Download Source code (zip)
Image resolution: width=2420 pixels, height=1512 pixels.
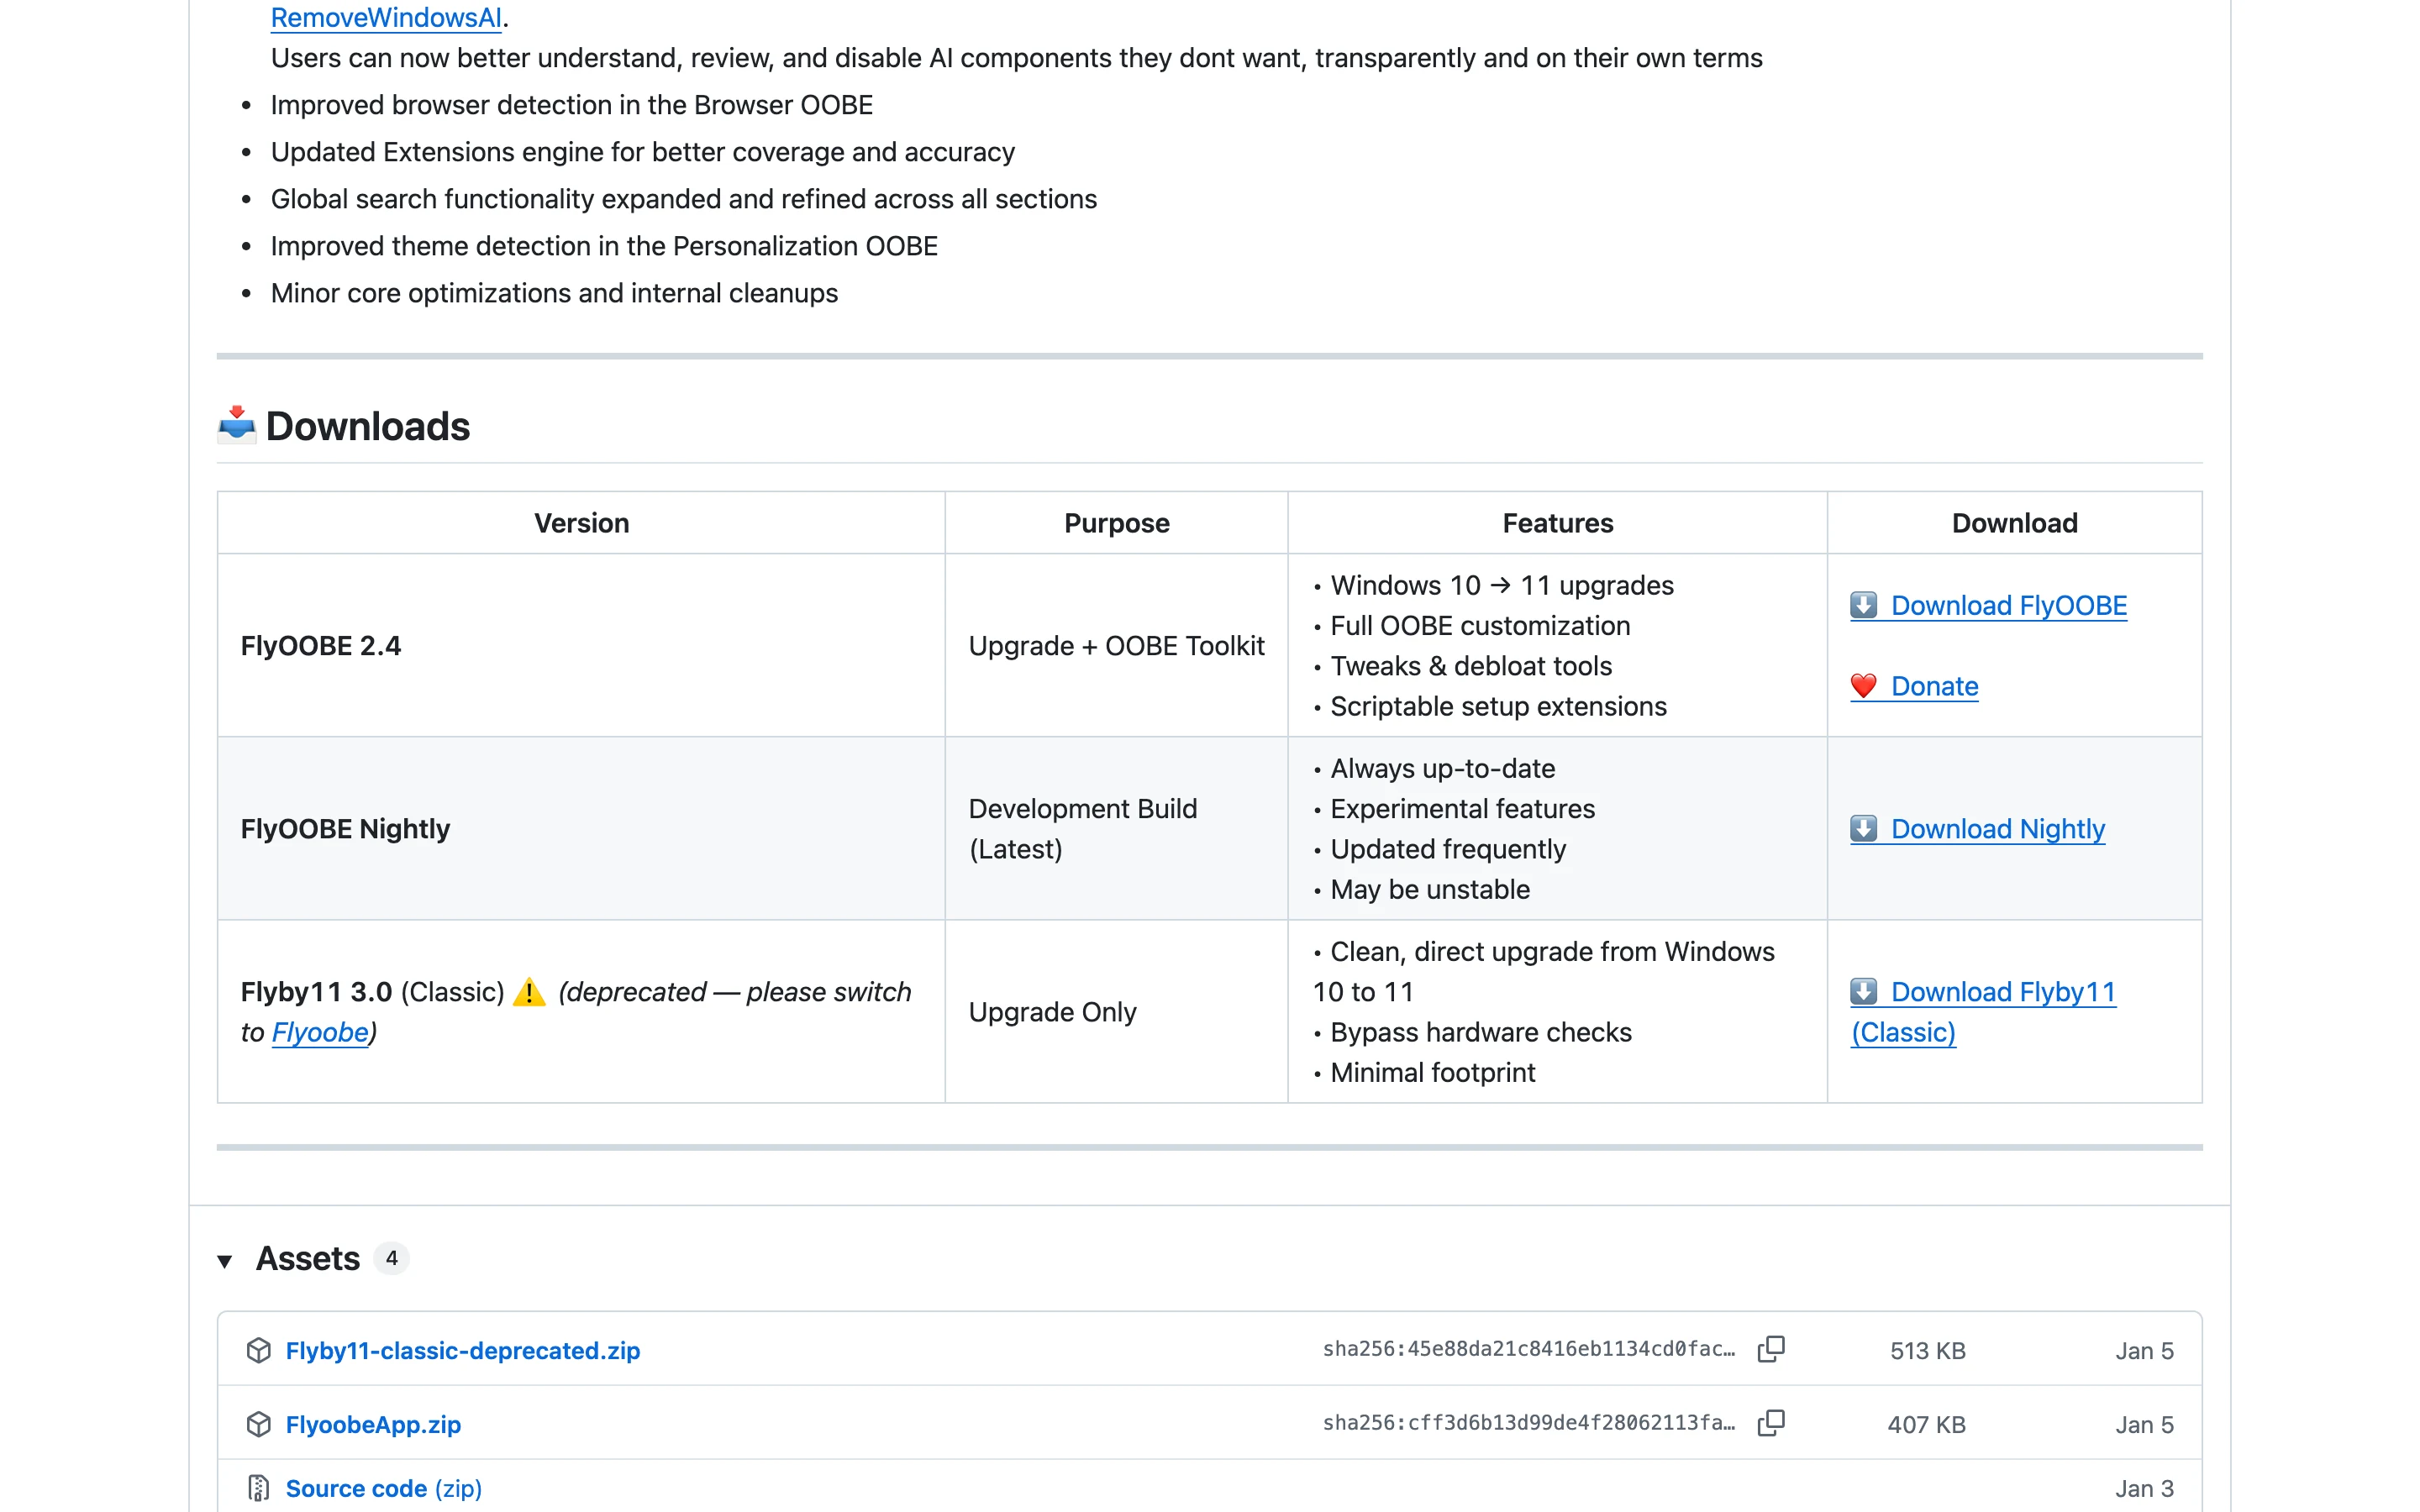383,1488
